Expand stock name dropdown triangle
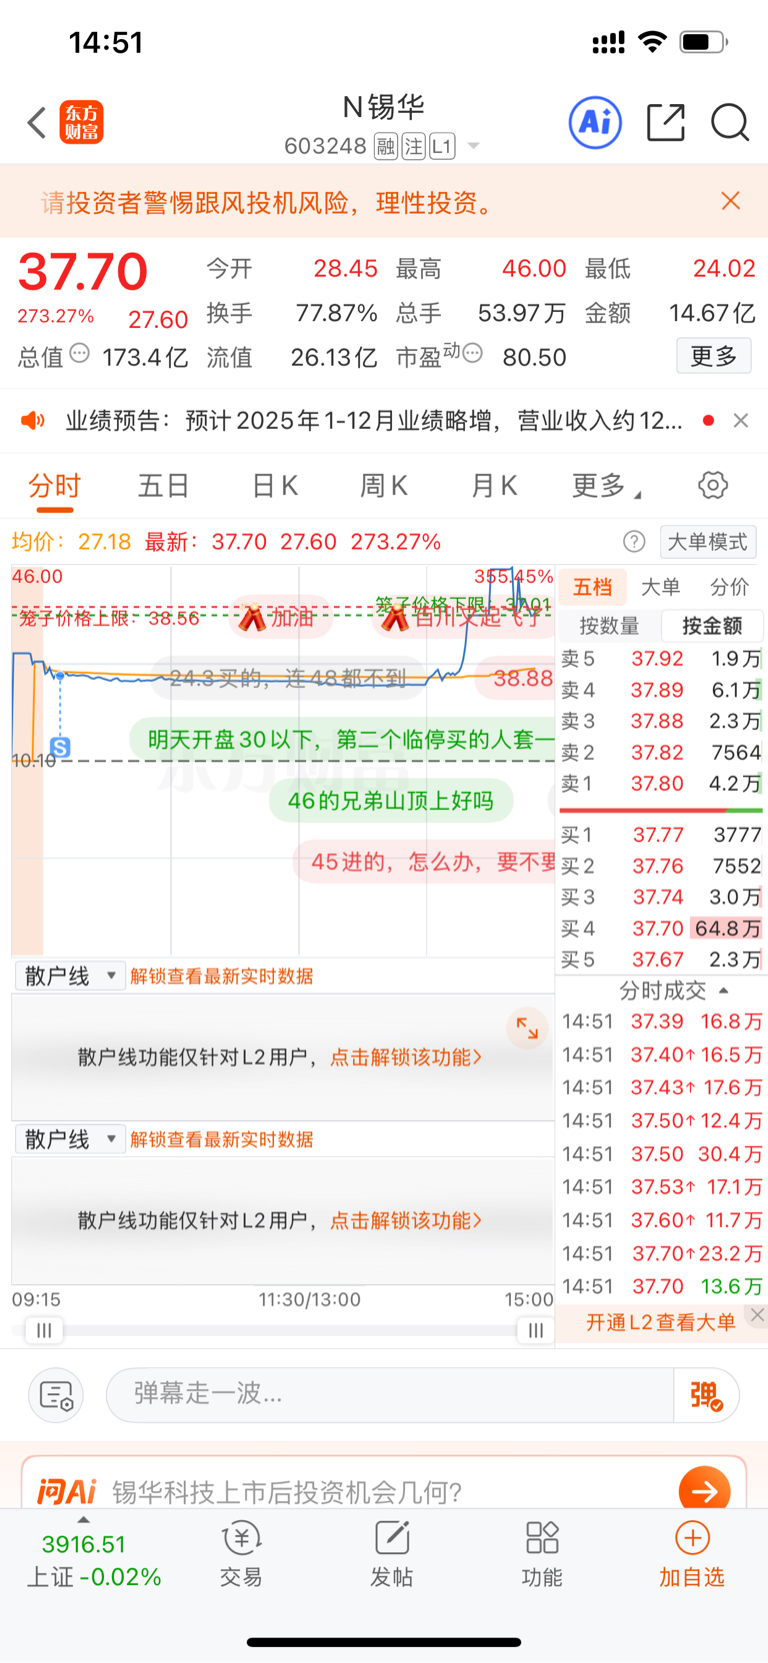The height and width of the screenshot is (1663, 768). pyautogui.click(x=474, y=146)
